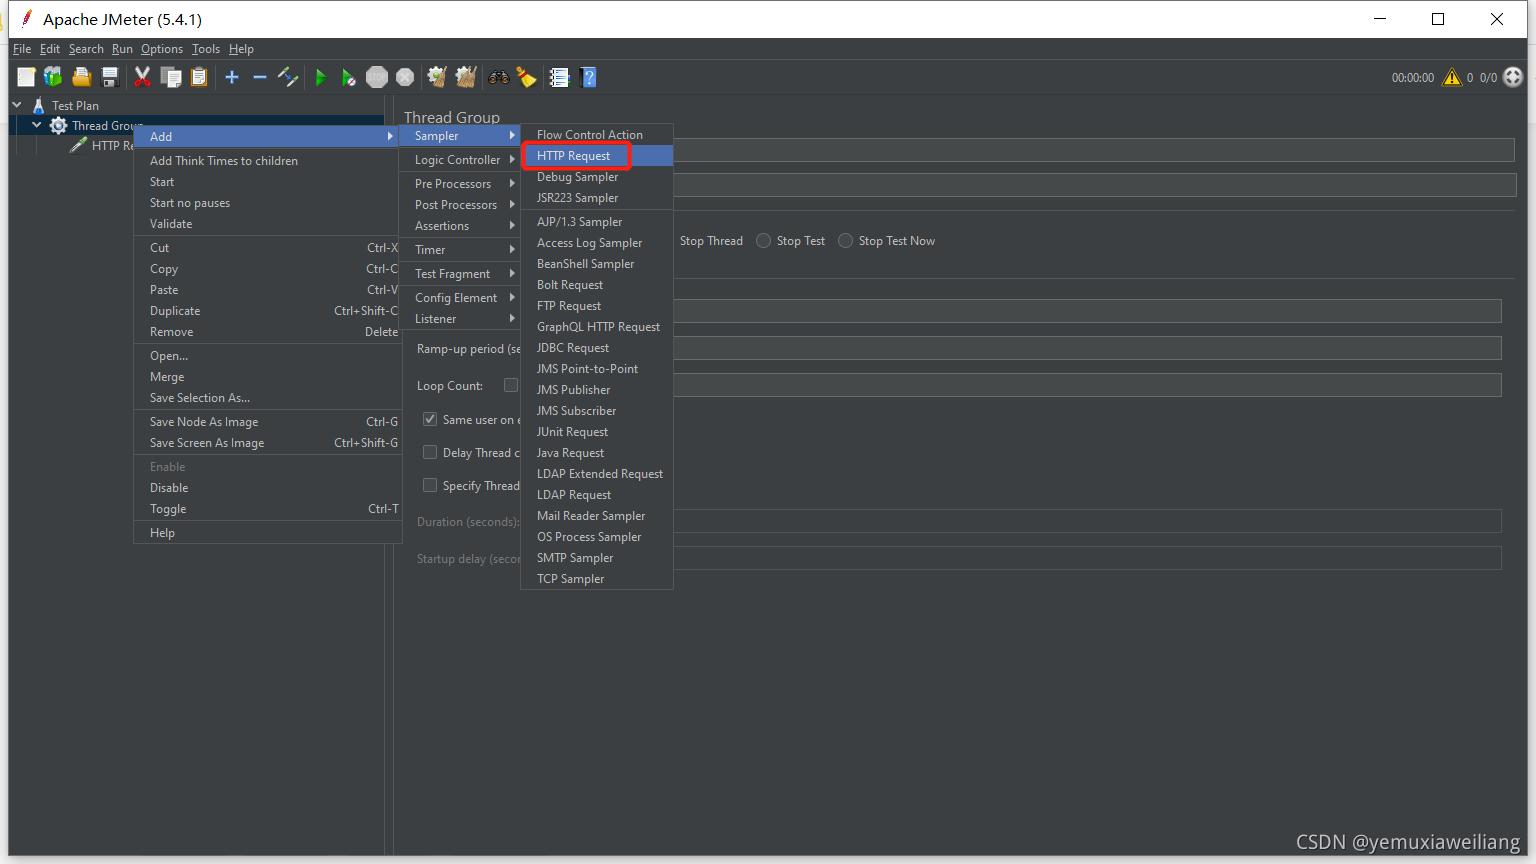Choose HTTP Request from Sampler submenu
This screenshot has height=864, width=1536.
click(597, 155)
